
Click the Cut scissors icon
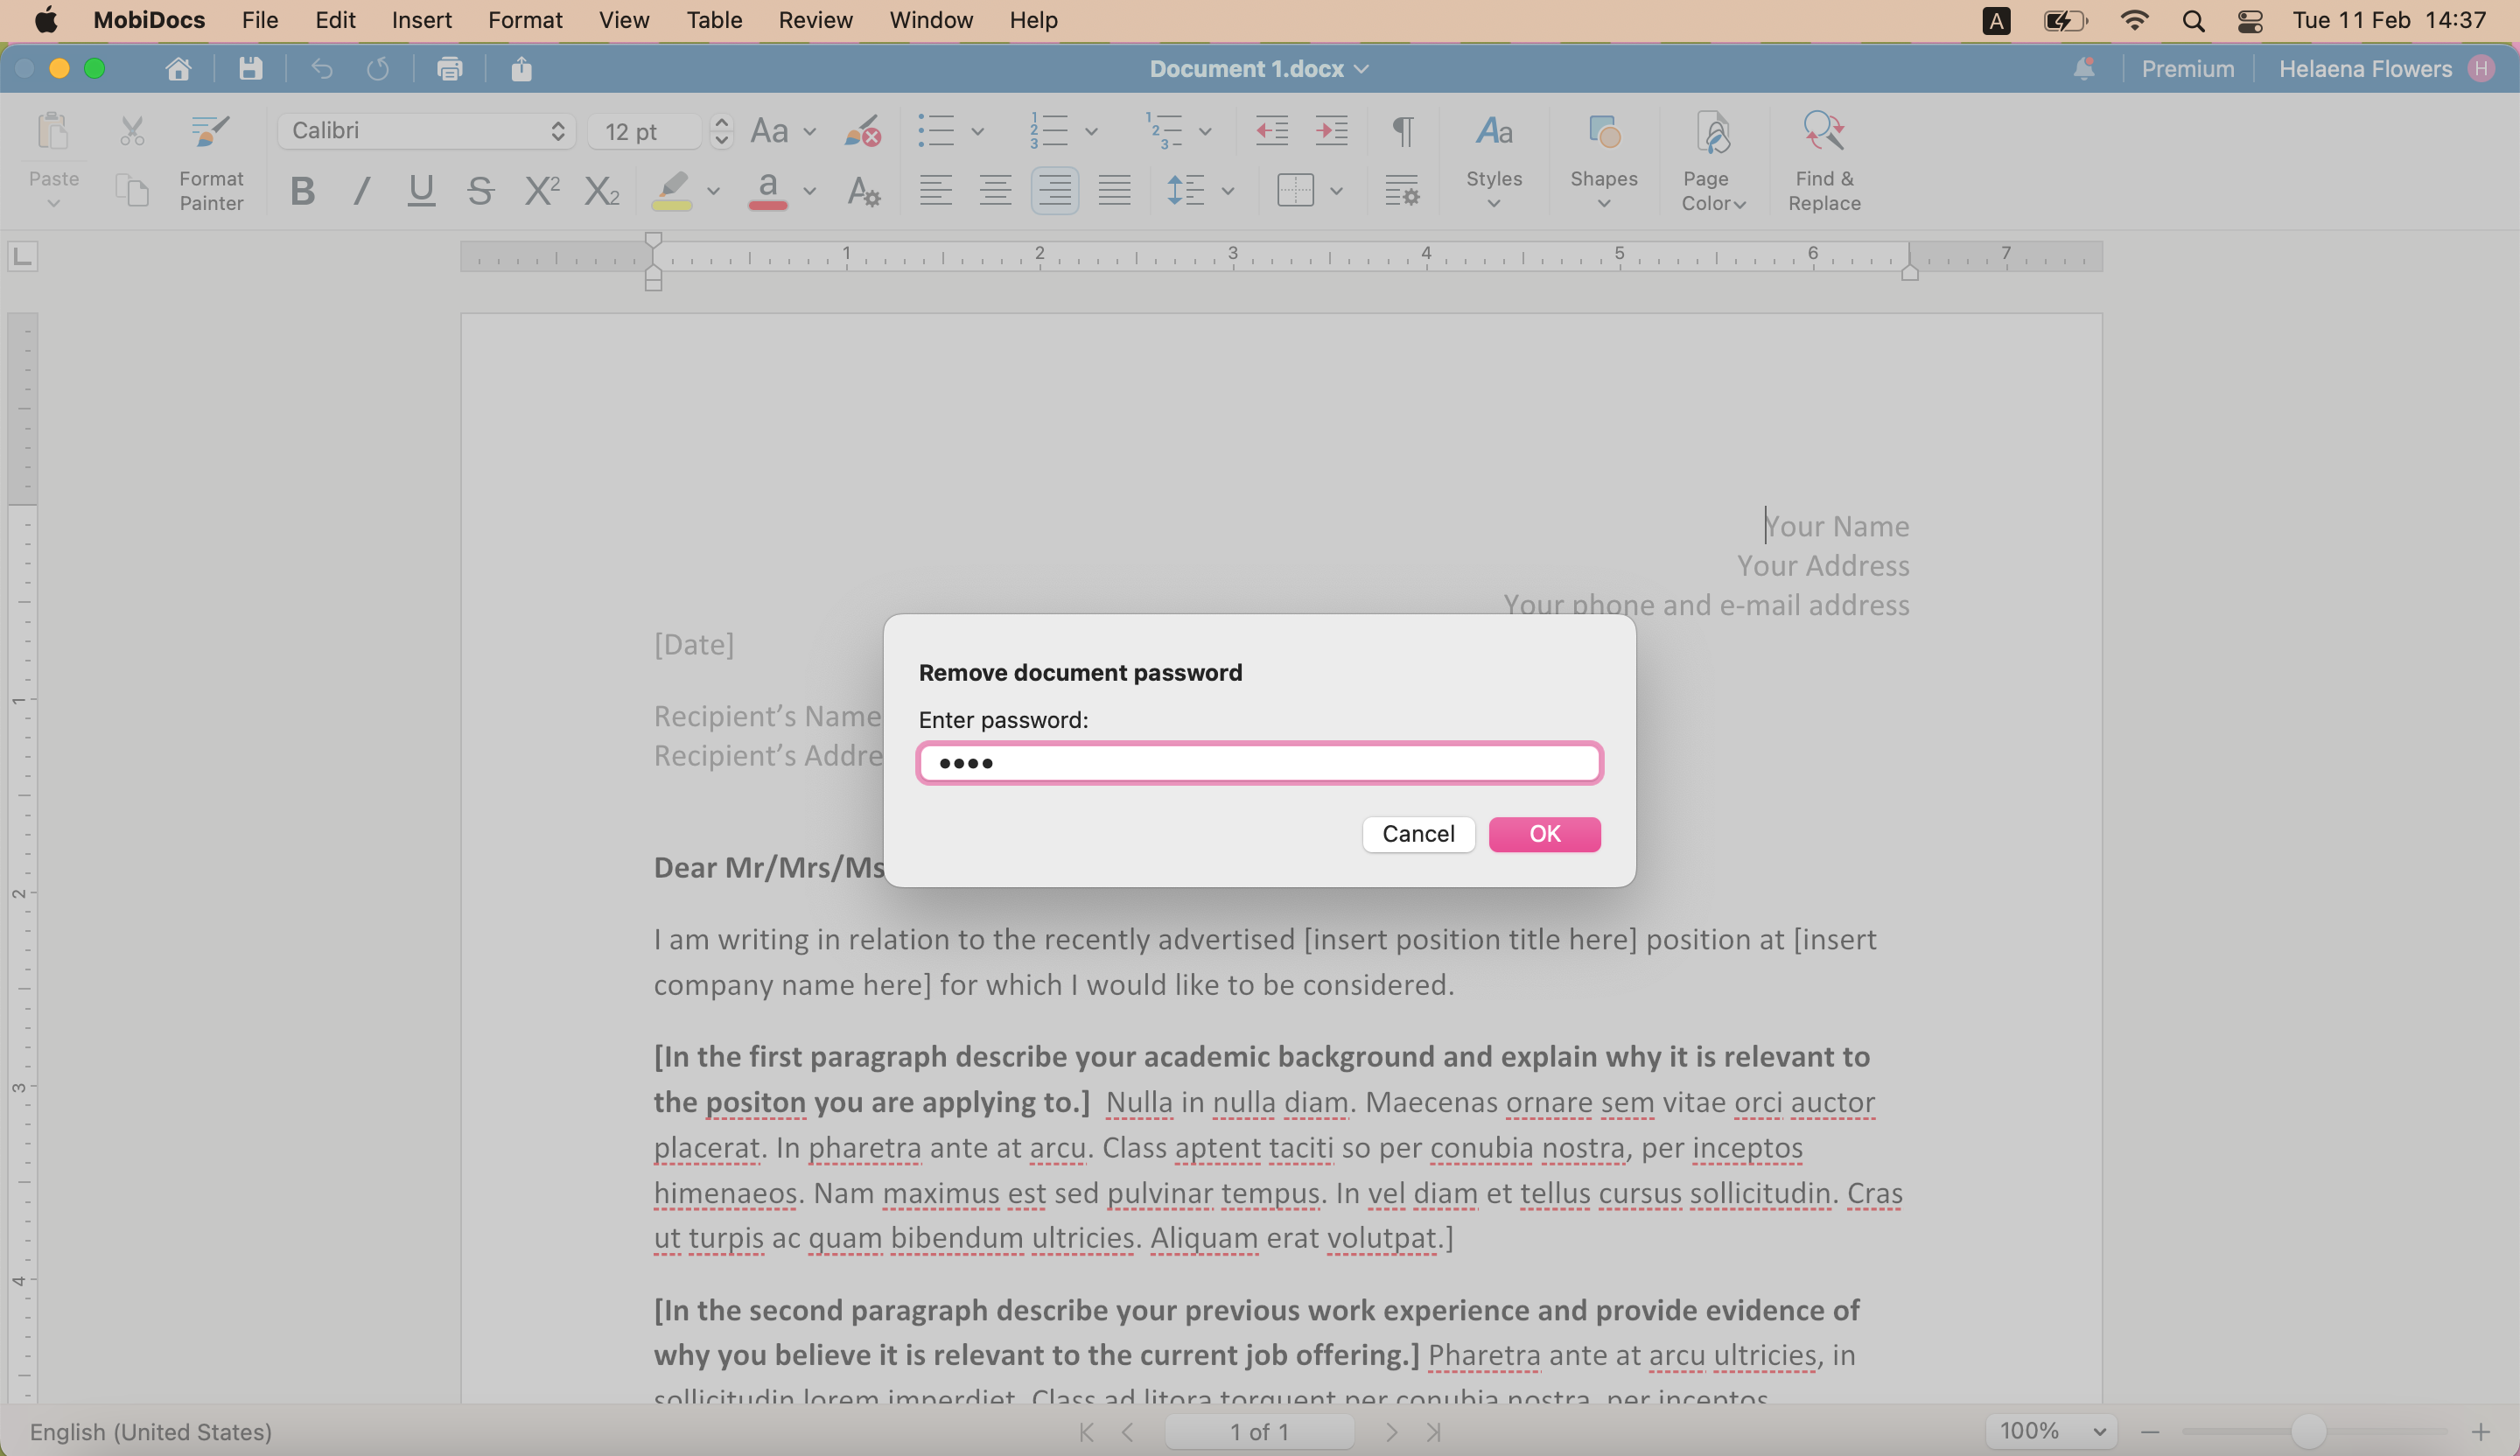132,131
